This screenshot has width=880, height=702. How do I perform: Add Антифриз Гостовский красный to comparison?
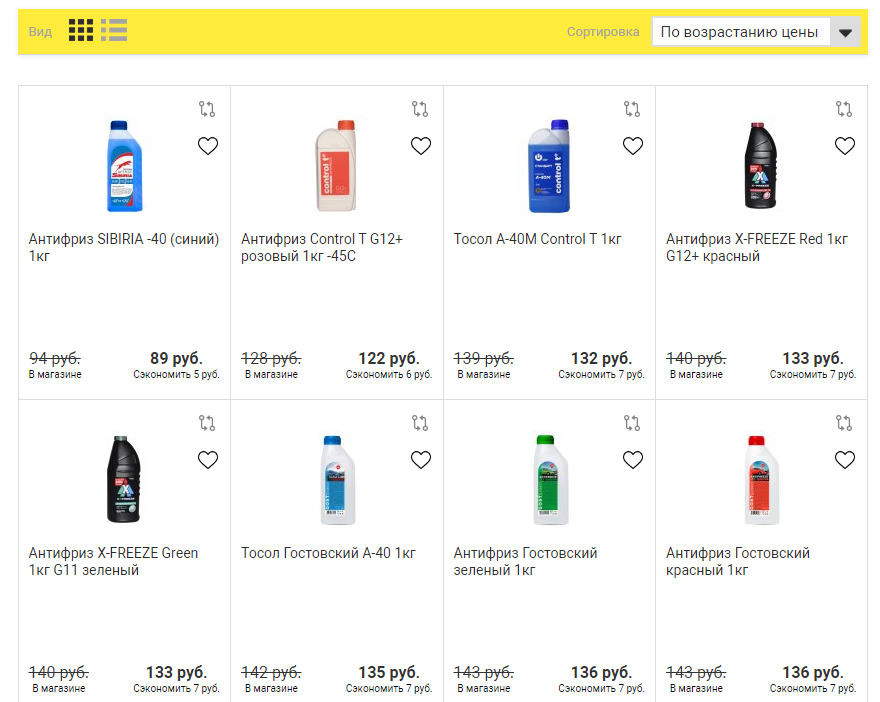(844, 423)
